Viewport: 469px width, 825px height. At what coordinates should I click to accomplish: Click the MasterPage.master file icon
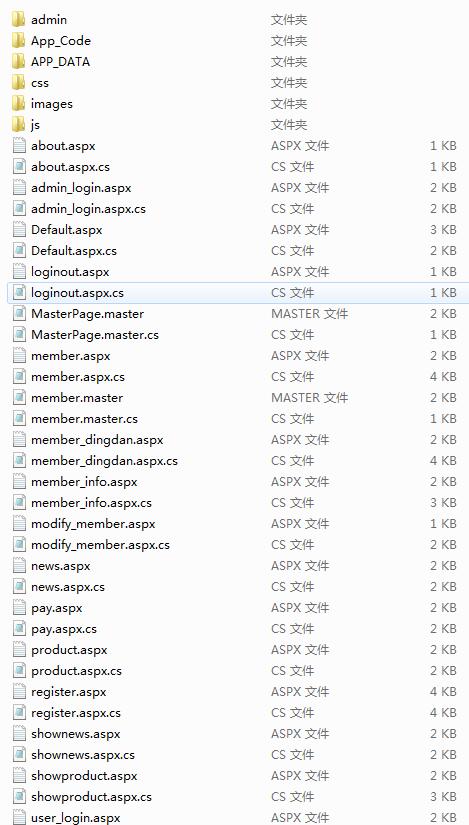tap(19, 314)
